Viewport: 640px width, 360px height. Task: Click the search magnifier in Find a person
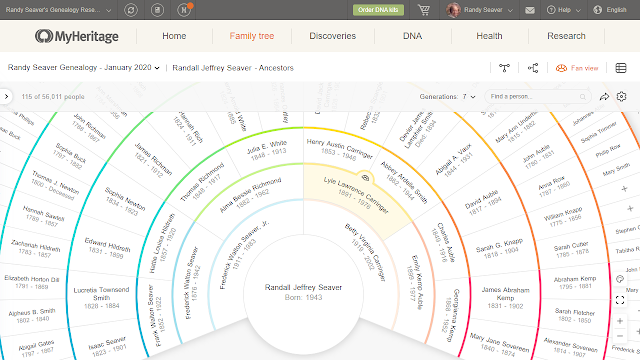[x=582, y=97]
